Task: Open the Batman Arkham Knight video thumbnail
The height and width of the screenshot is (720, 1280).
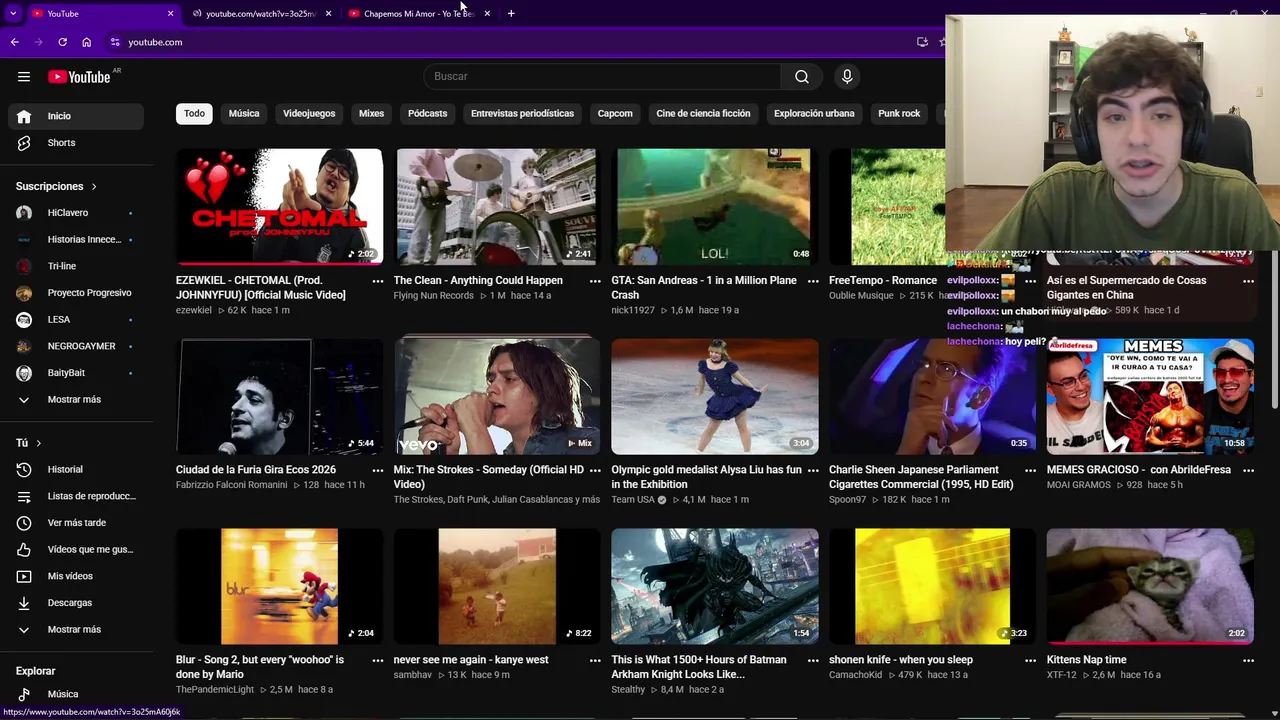Action: pyautogui.click(x=714, y=586)
